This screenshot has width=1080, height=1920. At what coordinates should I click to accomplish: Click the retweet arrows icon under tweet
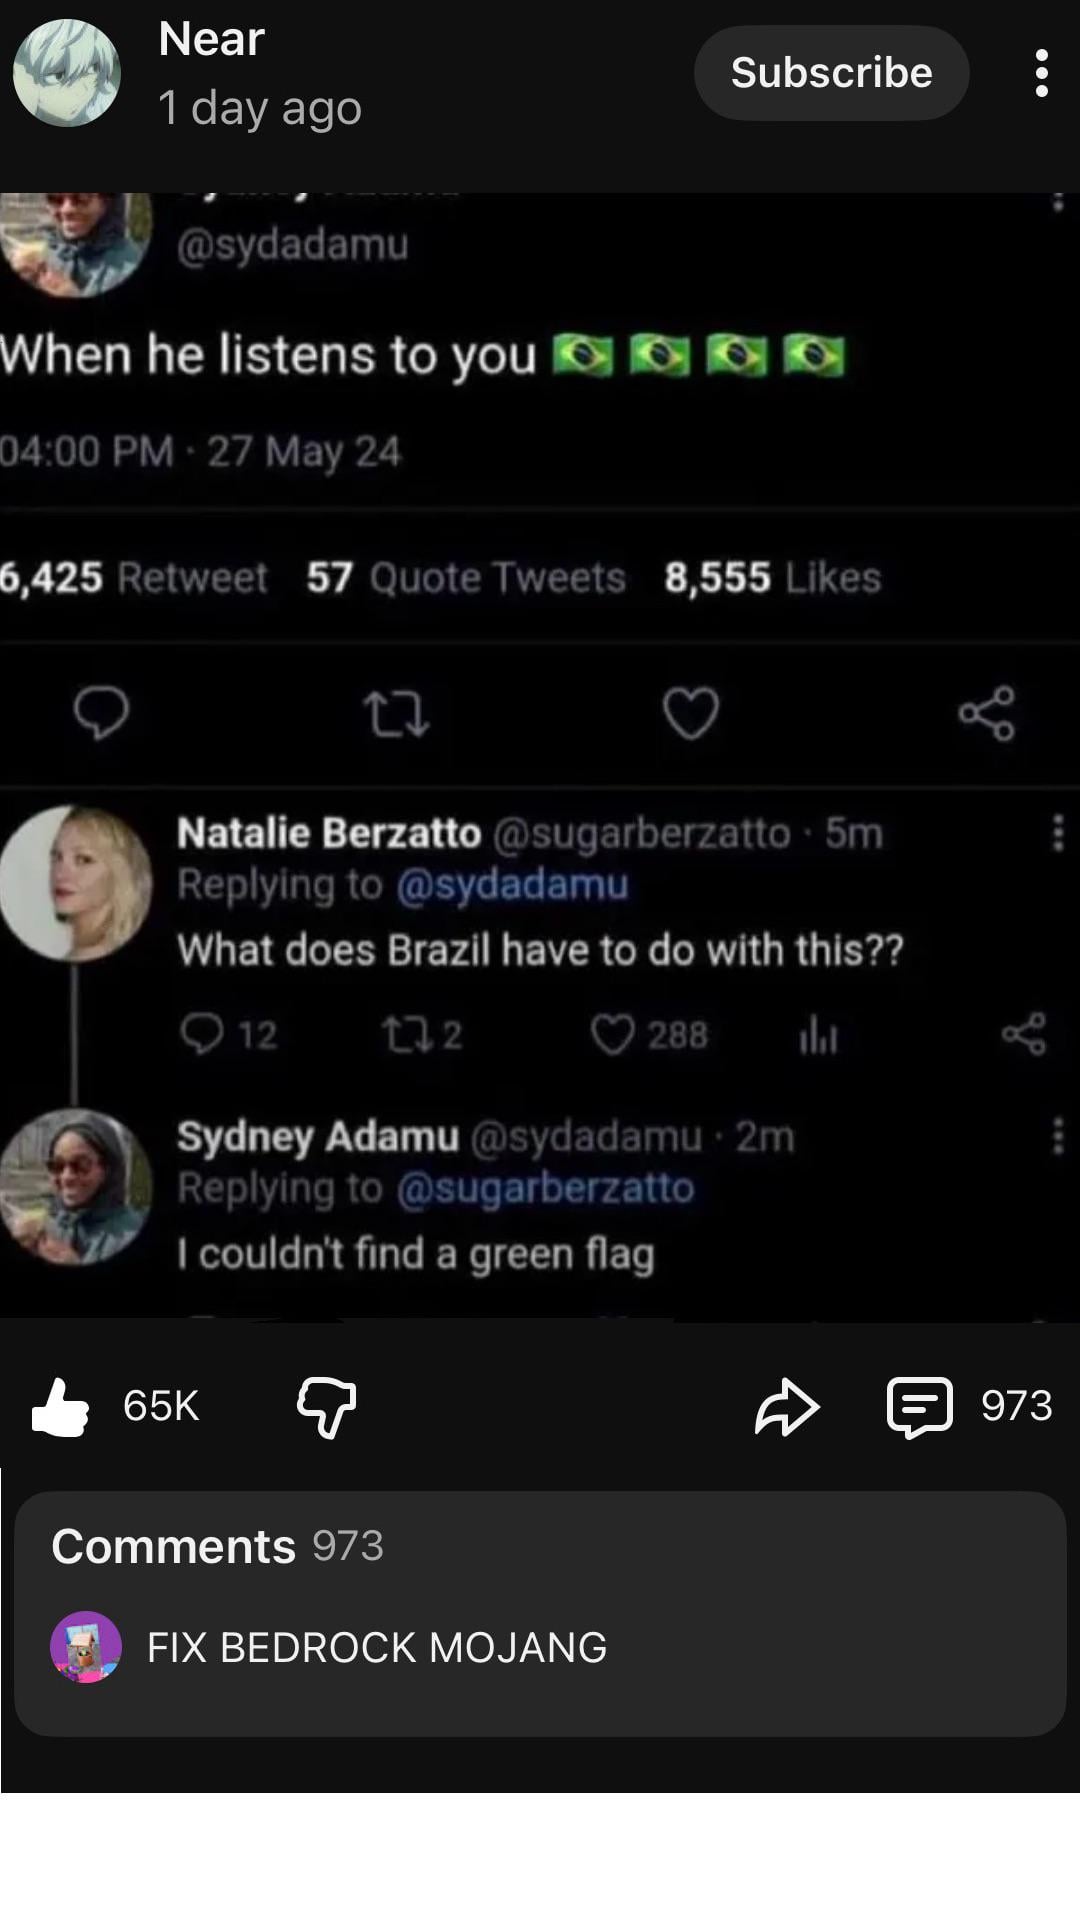[396, 714]
